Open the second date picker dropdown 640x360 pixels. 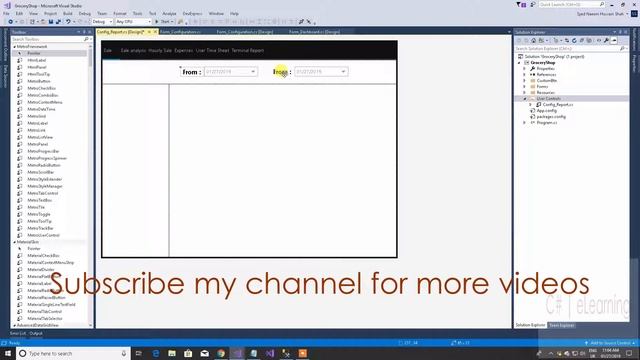343,72
